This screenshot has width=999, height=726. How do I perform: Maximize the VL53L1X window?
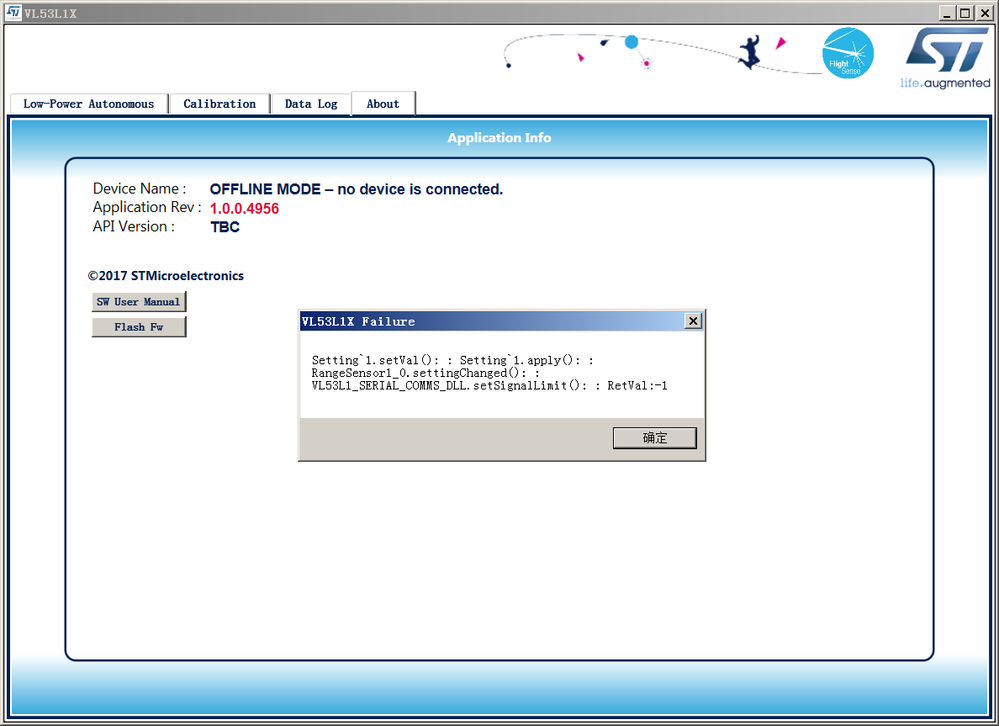coord(965,13)
